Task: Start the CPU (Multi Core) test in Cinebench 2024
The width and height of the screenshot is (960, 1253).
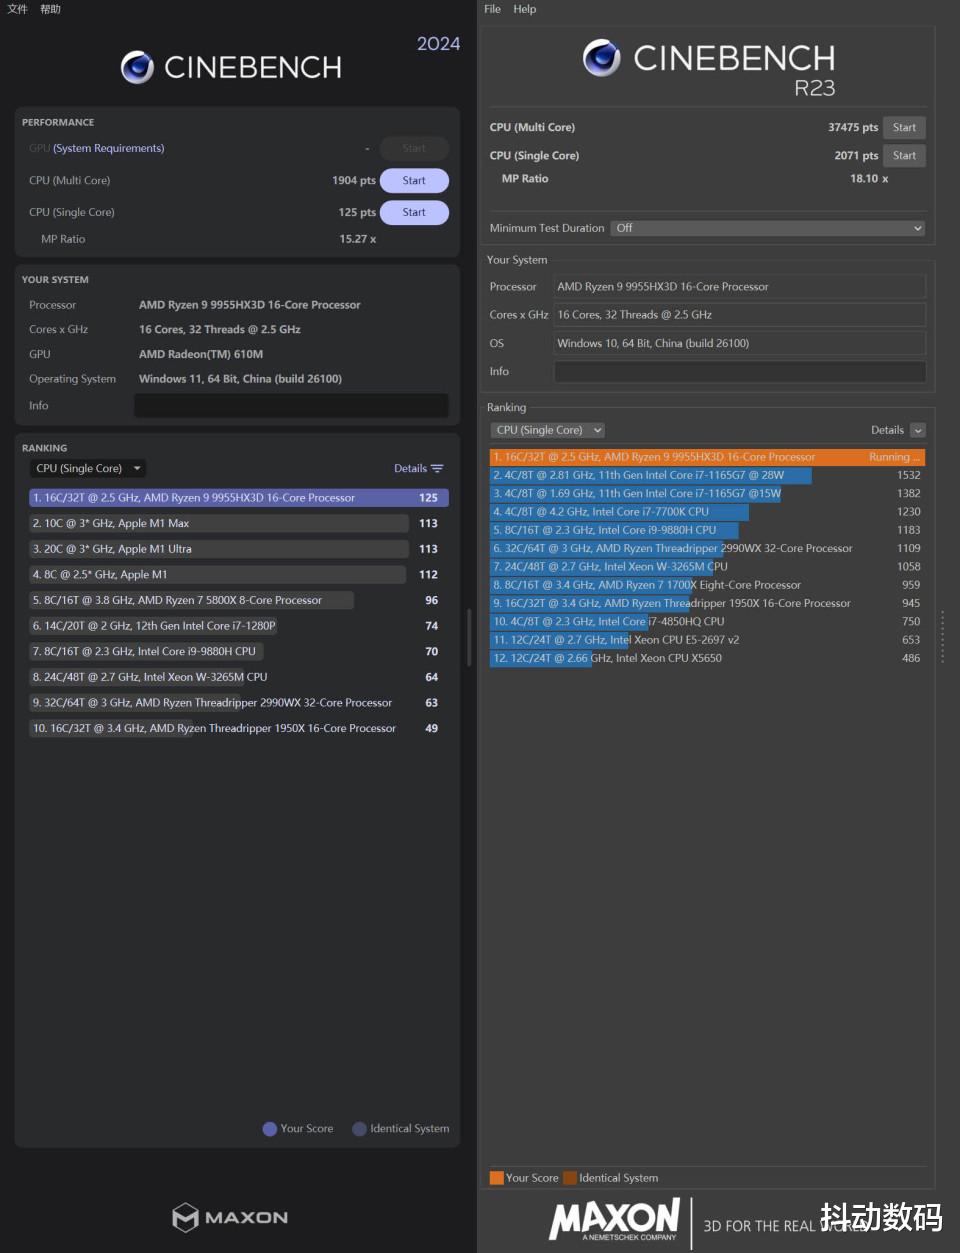Action: pos(414,181)
